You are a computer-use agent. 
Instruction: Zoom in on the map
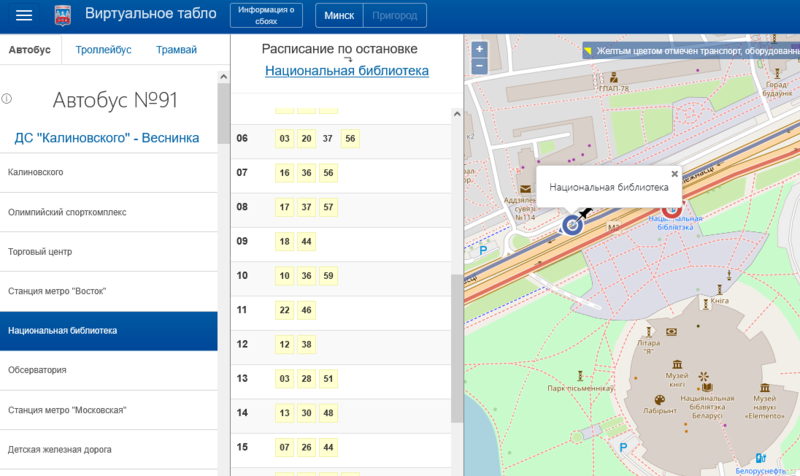point(479,49)
